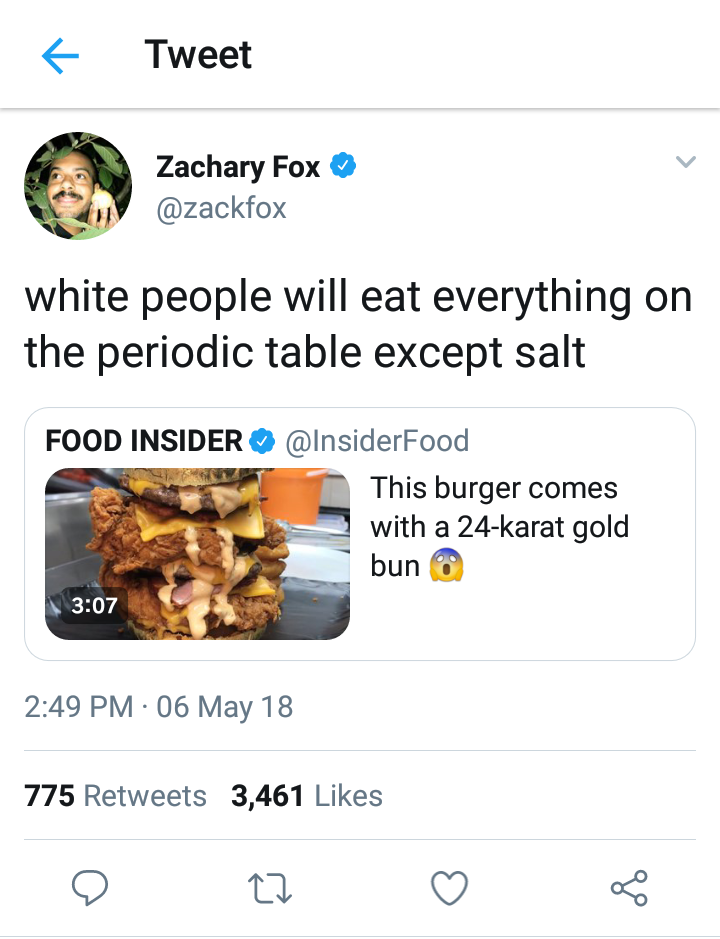This screenshot has height=939, width=720.
Task: Click the FOOD INSIDER account name
Action: click(144, 440)
